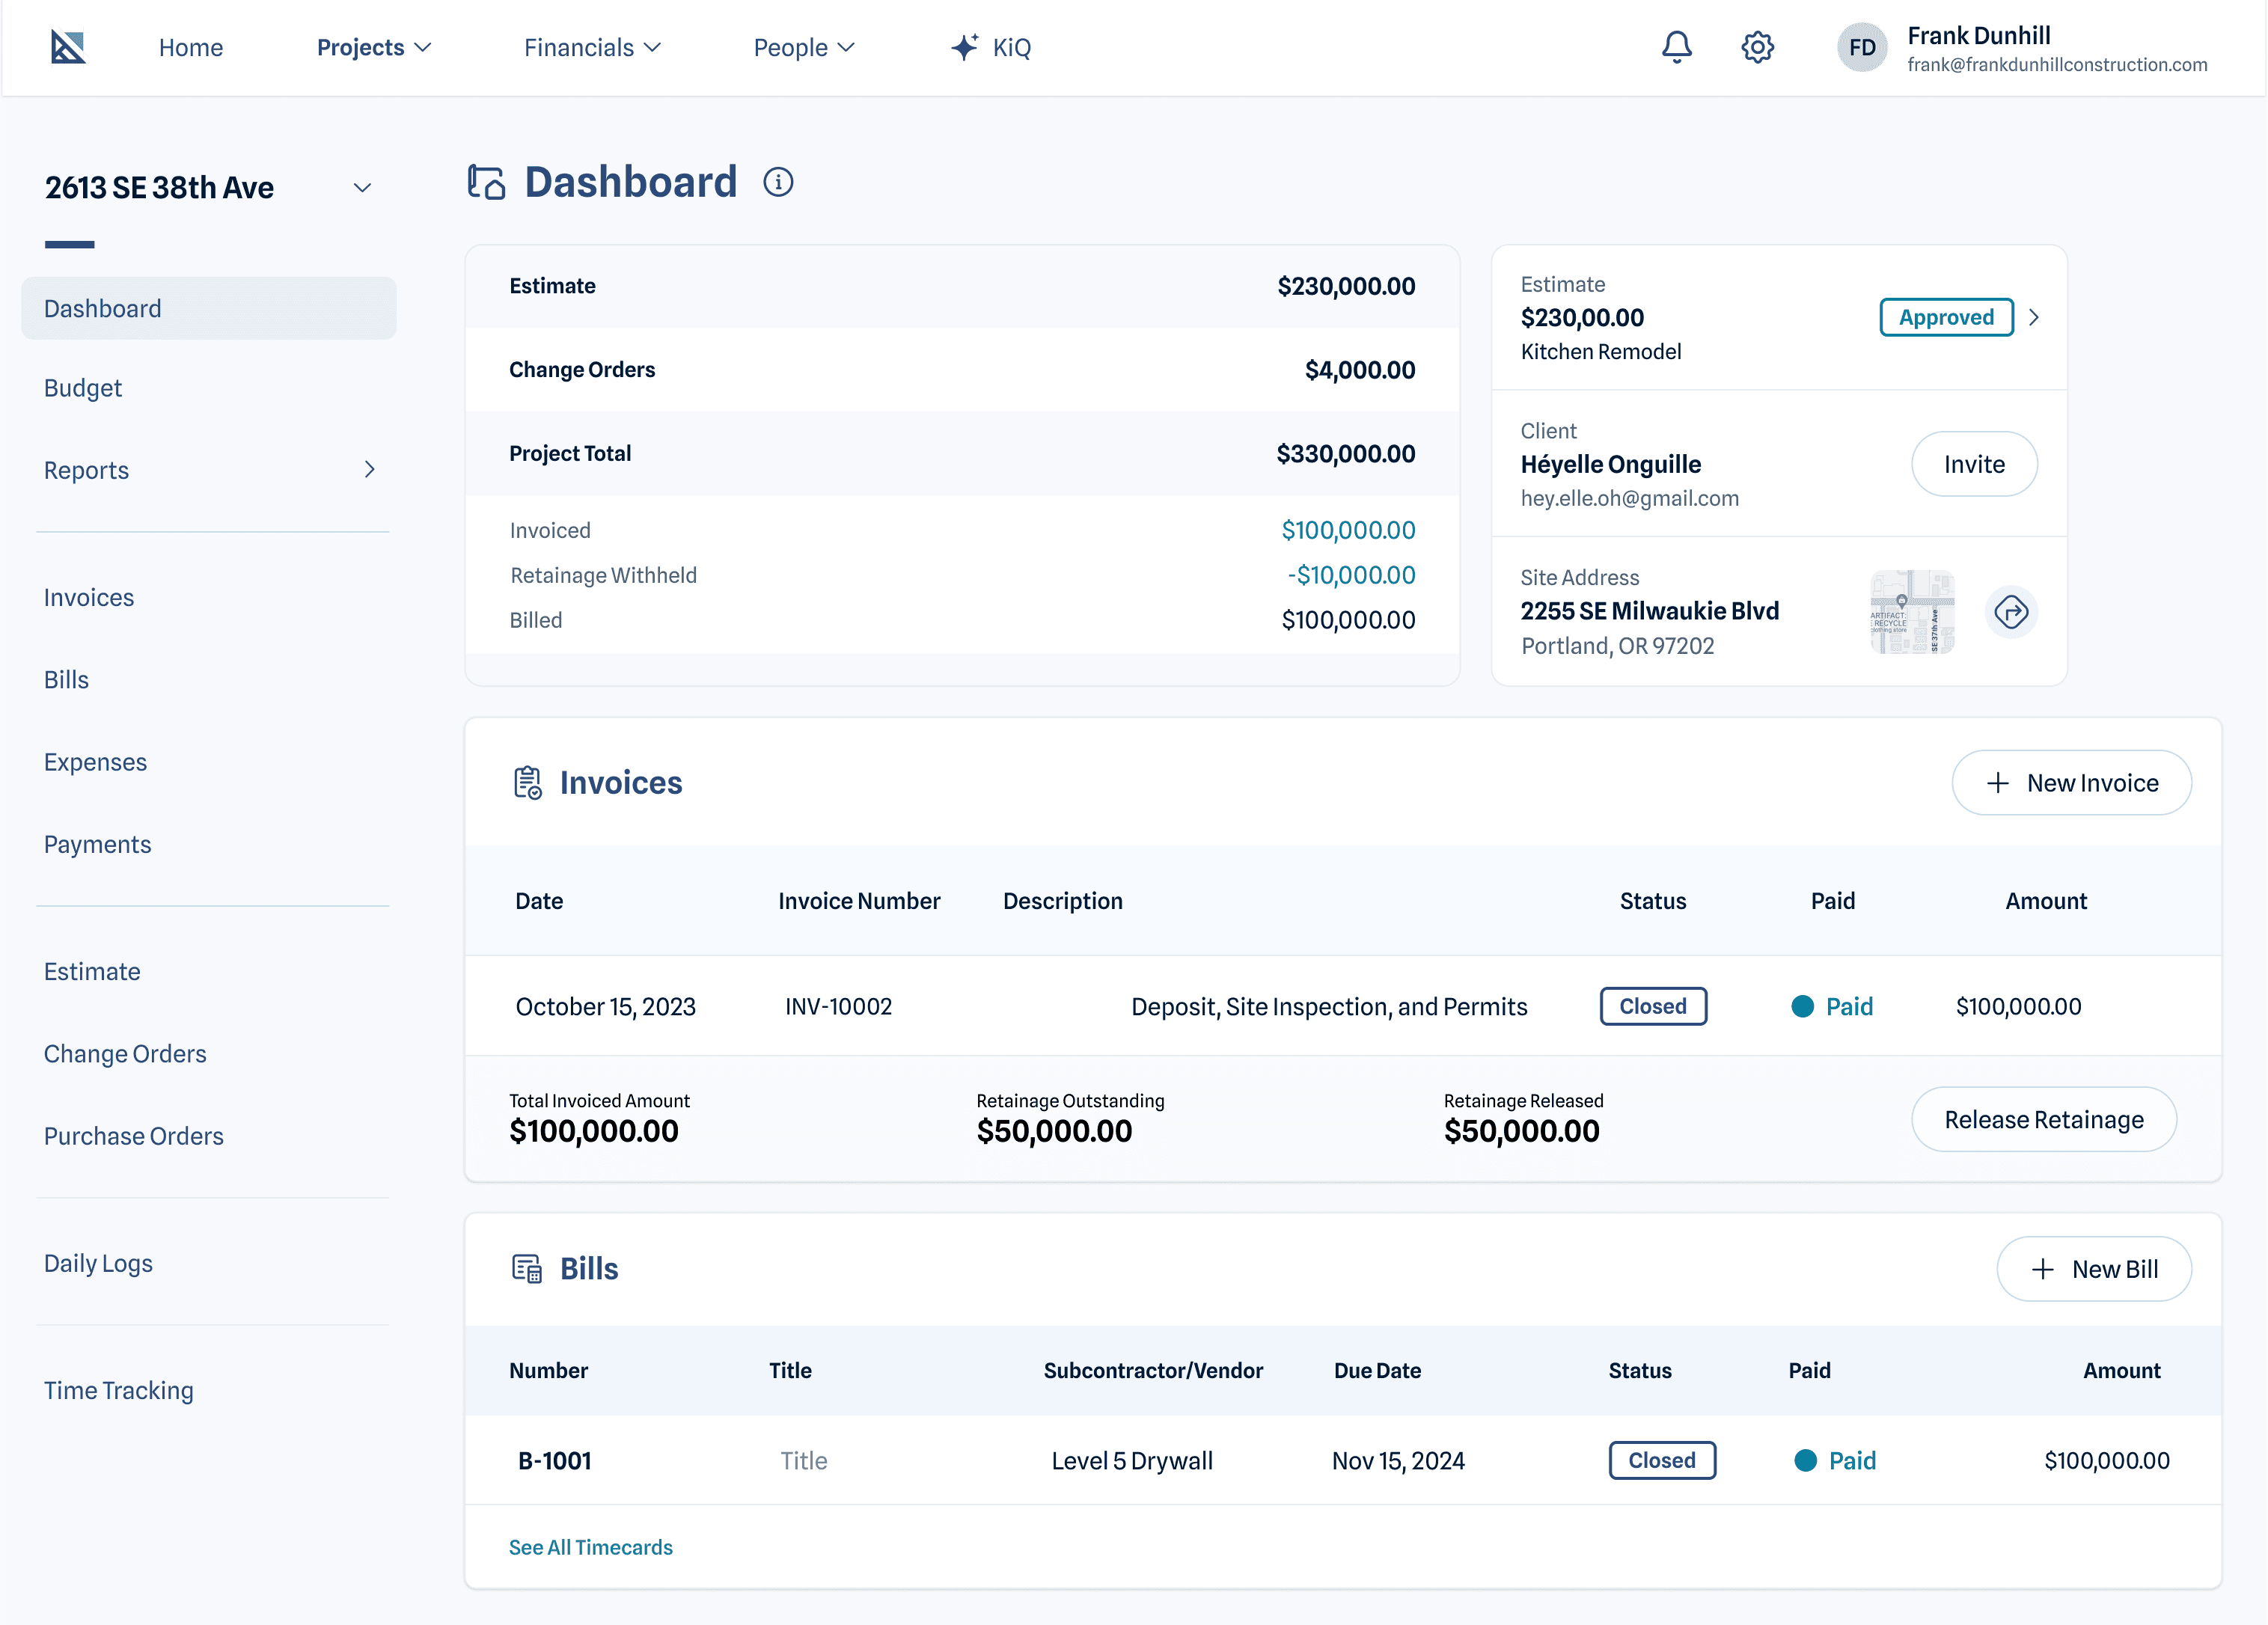Viewport: 2268px width, 1625px height.
Task: Click the Dashboard title icon
Action: pos(487,182)
